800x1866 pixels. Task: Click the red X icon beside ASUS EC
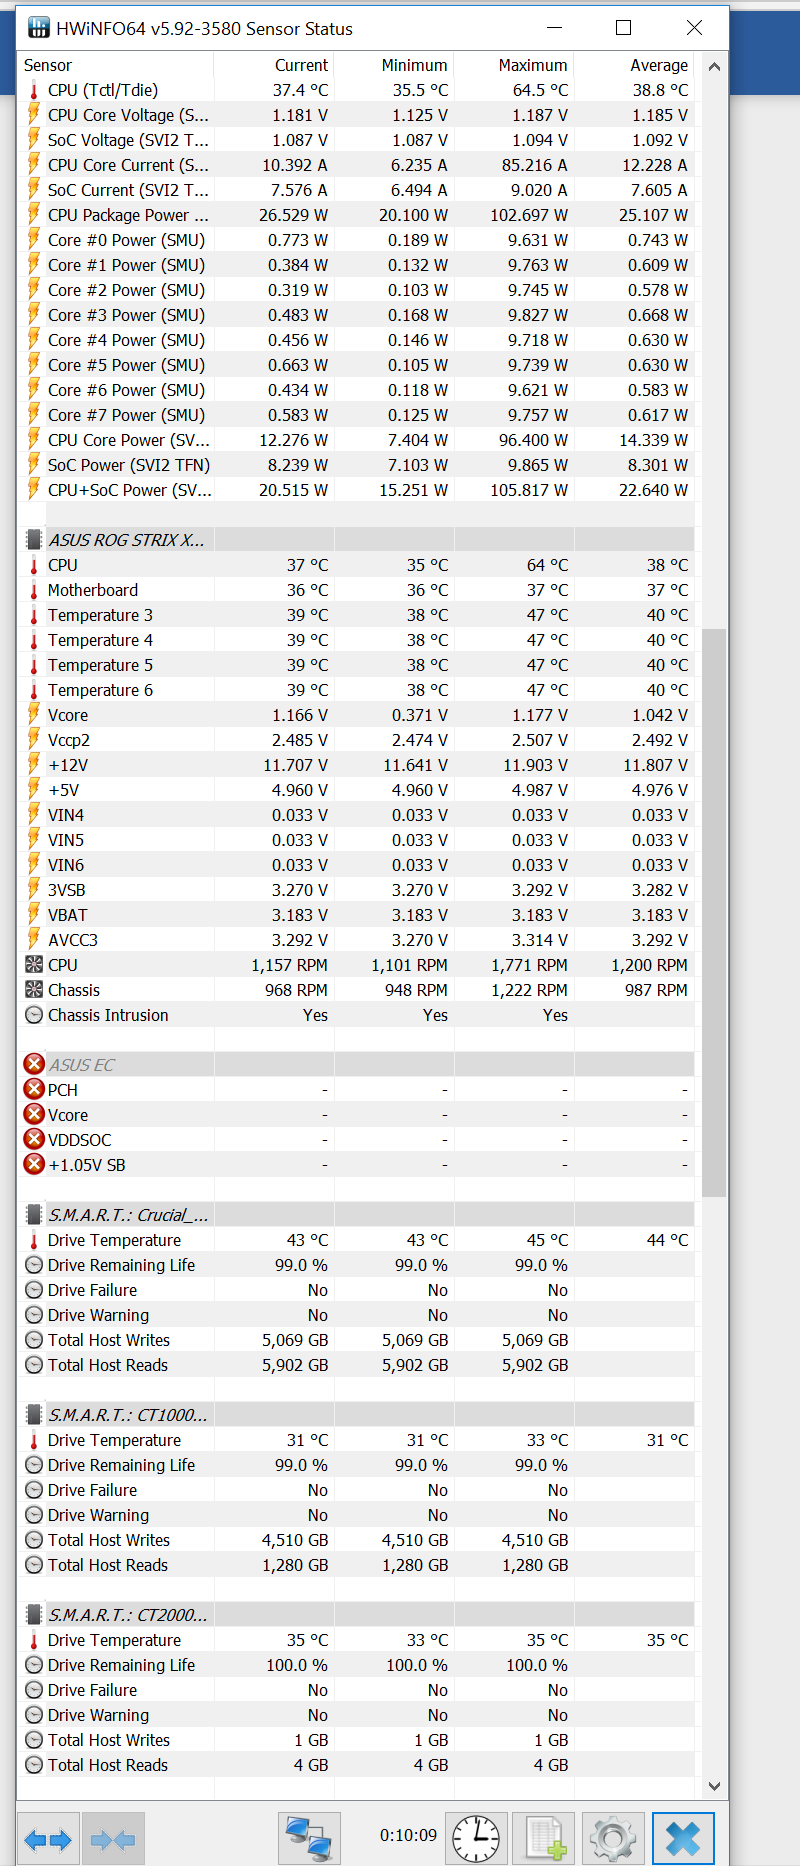pos(34,1065)
